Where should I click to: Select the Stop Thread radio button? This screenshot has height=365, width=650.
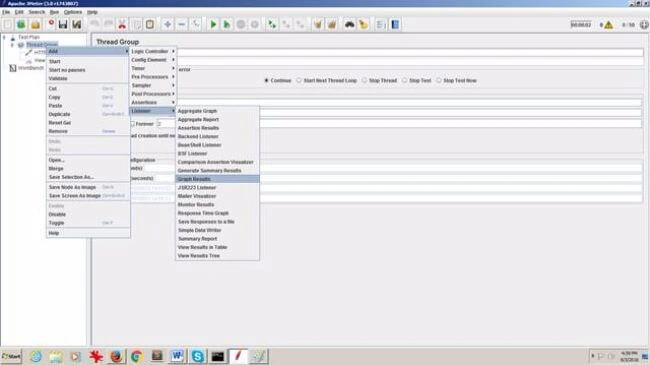(x=364, y=80)
